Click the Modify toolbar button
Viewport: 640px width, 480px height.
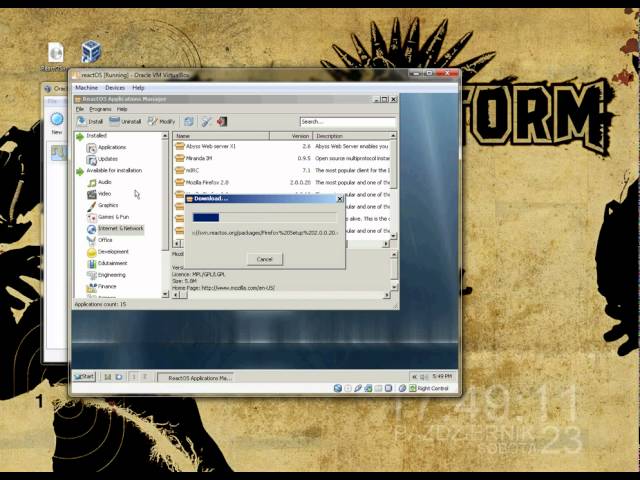[x=161, y=121]
